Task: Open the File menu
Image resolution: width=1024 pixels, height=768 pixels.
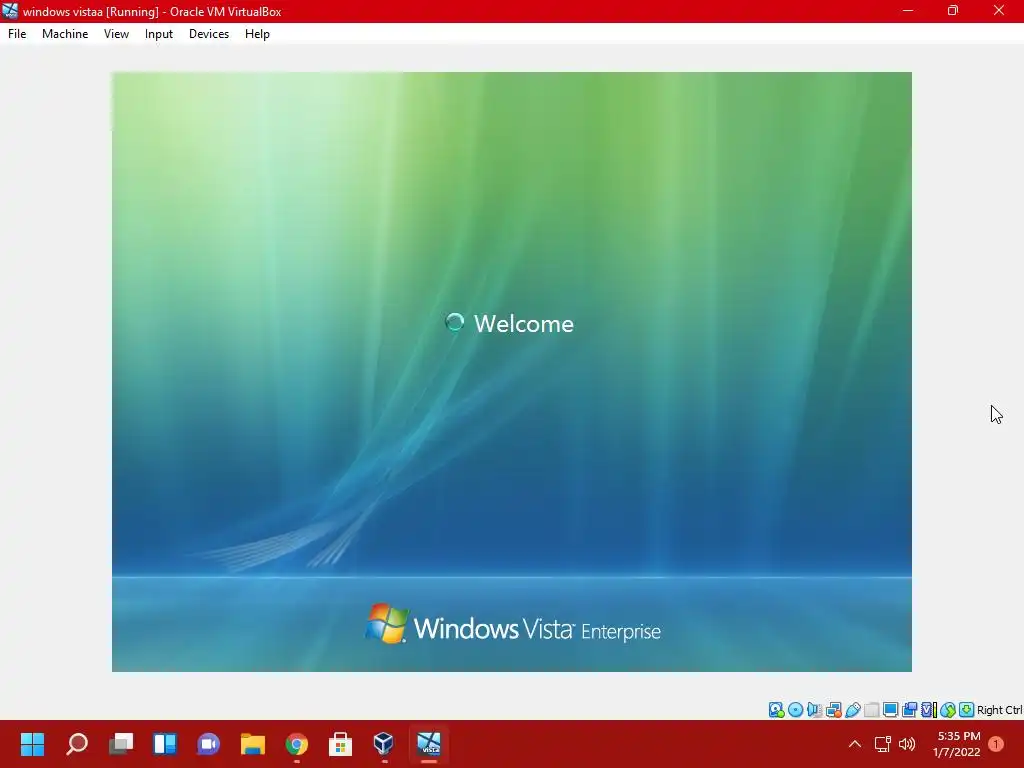Action: click(17, 34)
